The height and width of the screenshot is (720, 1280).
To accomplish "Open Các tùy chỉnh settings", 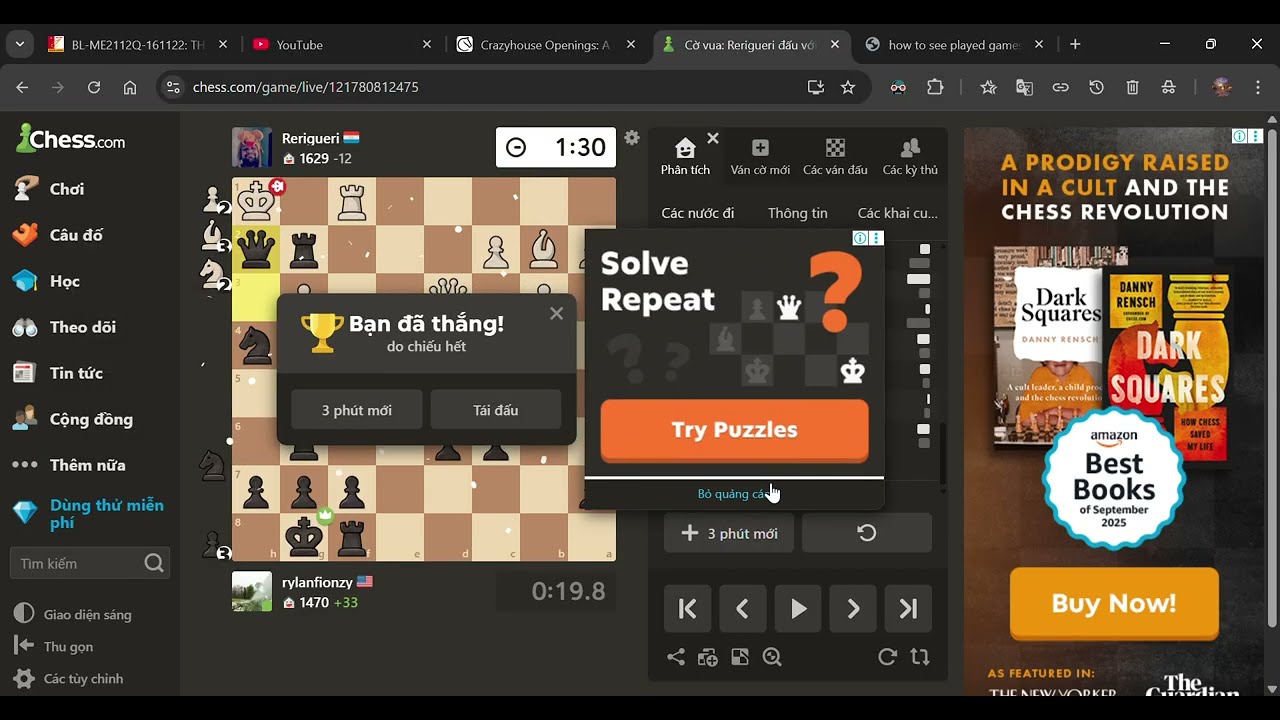I will pos(69,679).
